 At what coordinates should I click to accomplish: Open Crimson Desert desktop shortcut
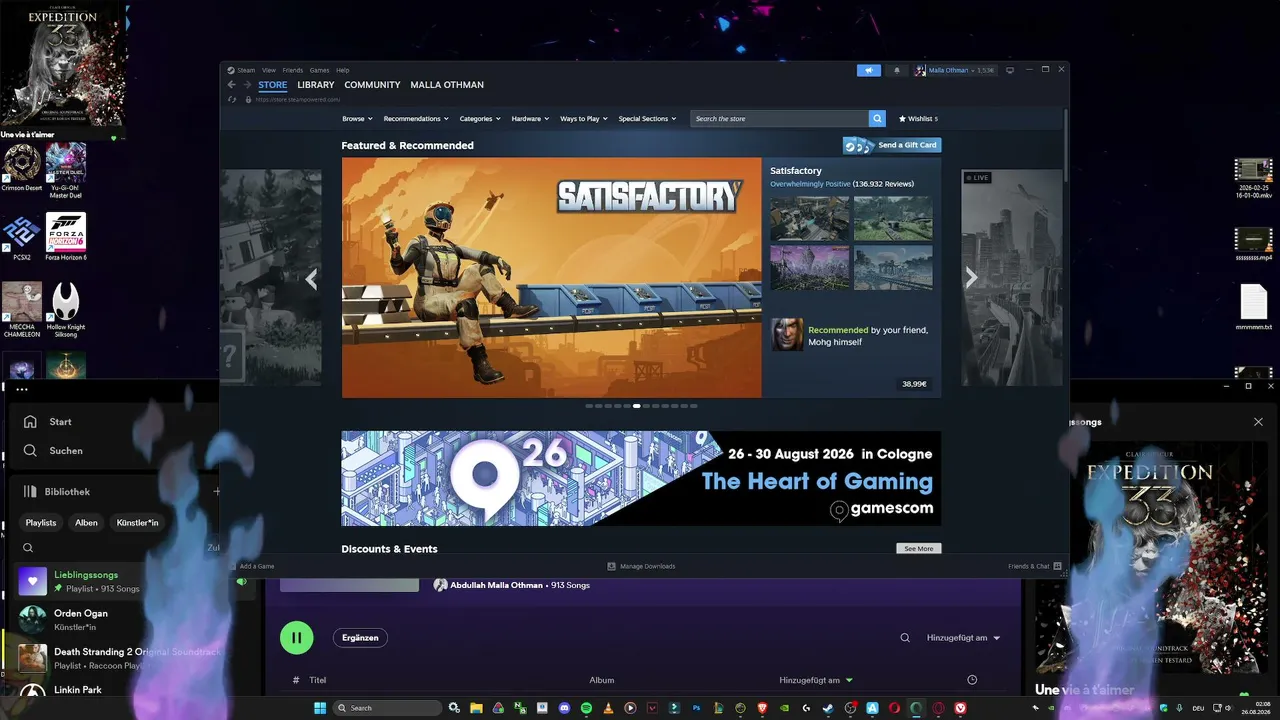pos(22,167)
